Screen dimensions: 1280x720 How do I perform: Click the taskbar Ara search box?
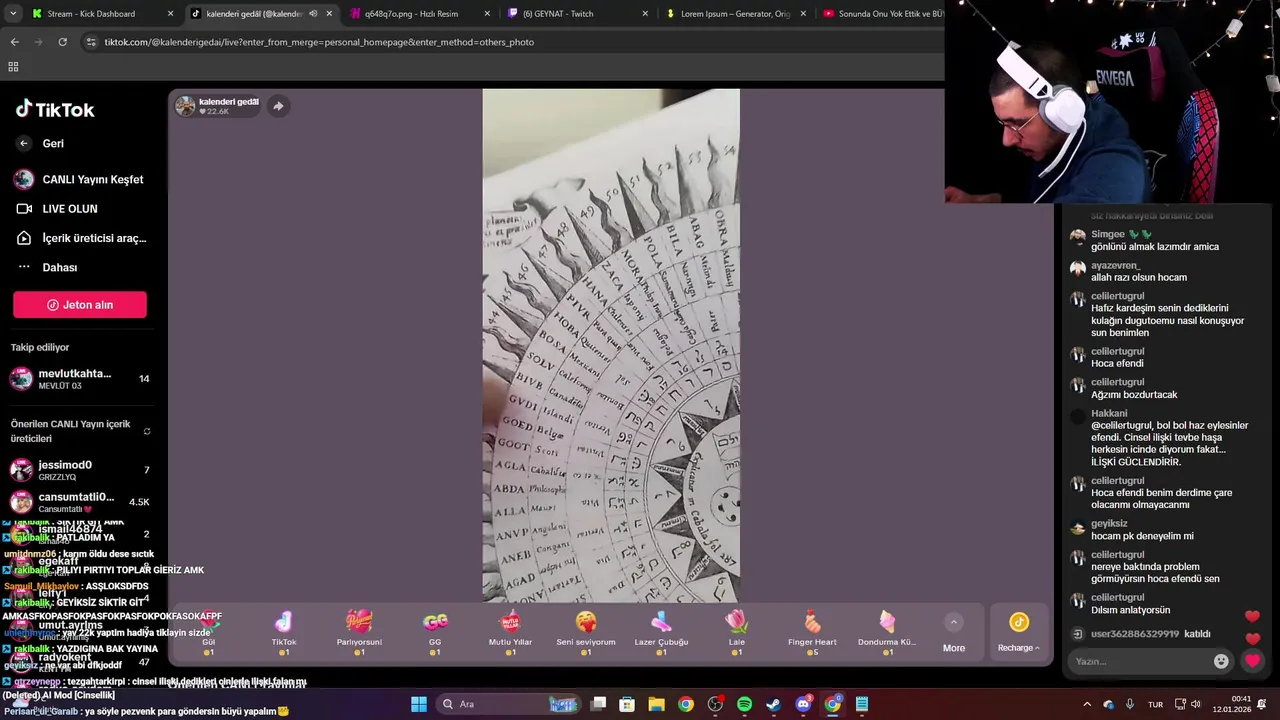tap(510, 704)
